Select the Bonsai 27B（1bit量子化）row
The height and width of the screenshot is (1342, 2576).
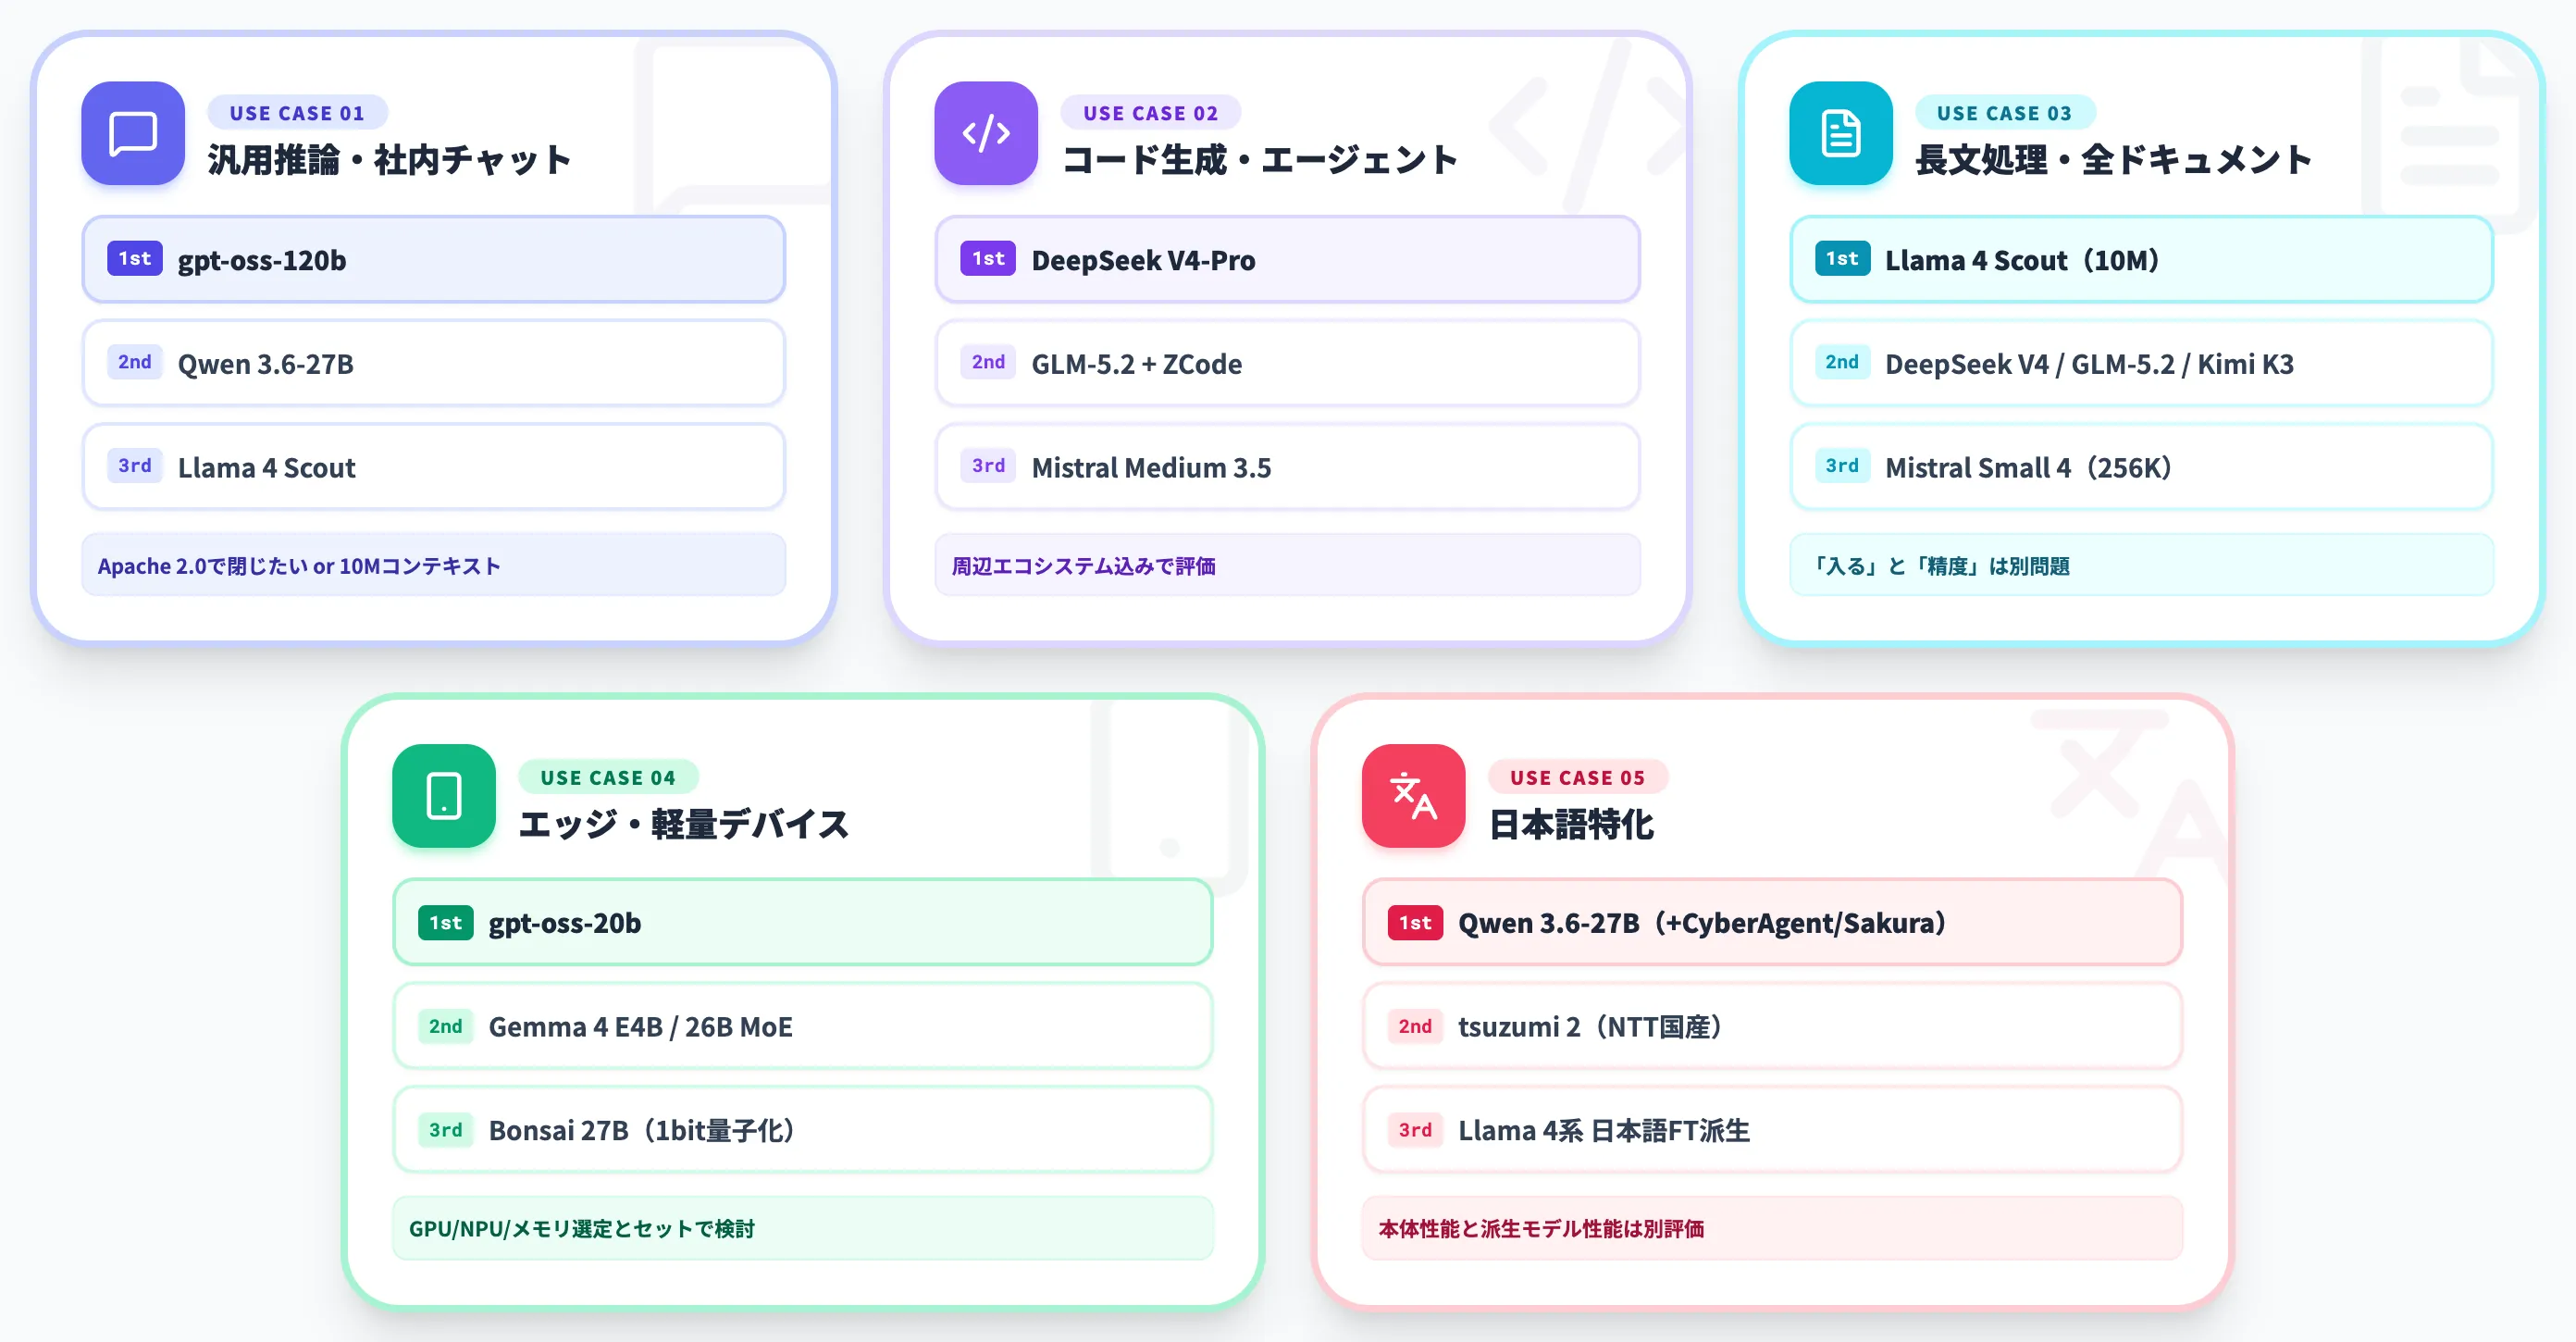point(803,1130)
